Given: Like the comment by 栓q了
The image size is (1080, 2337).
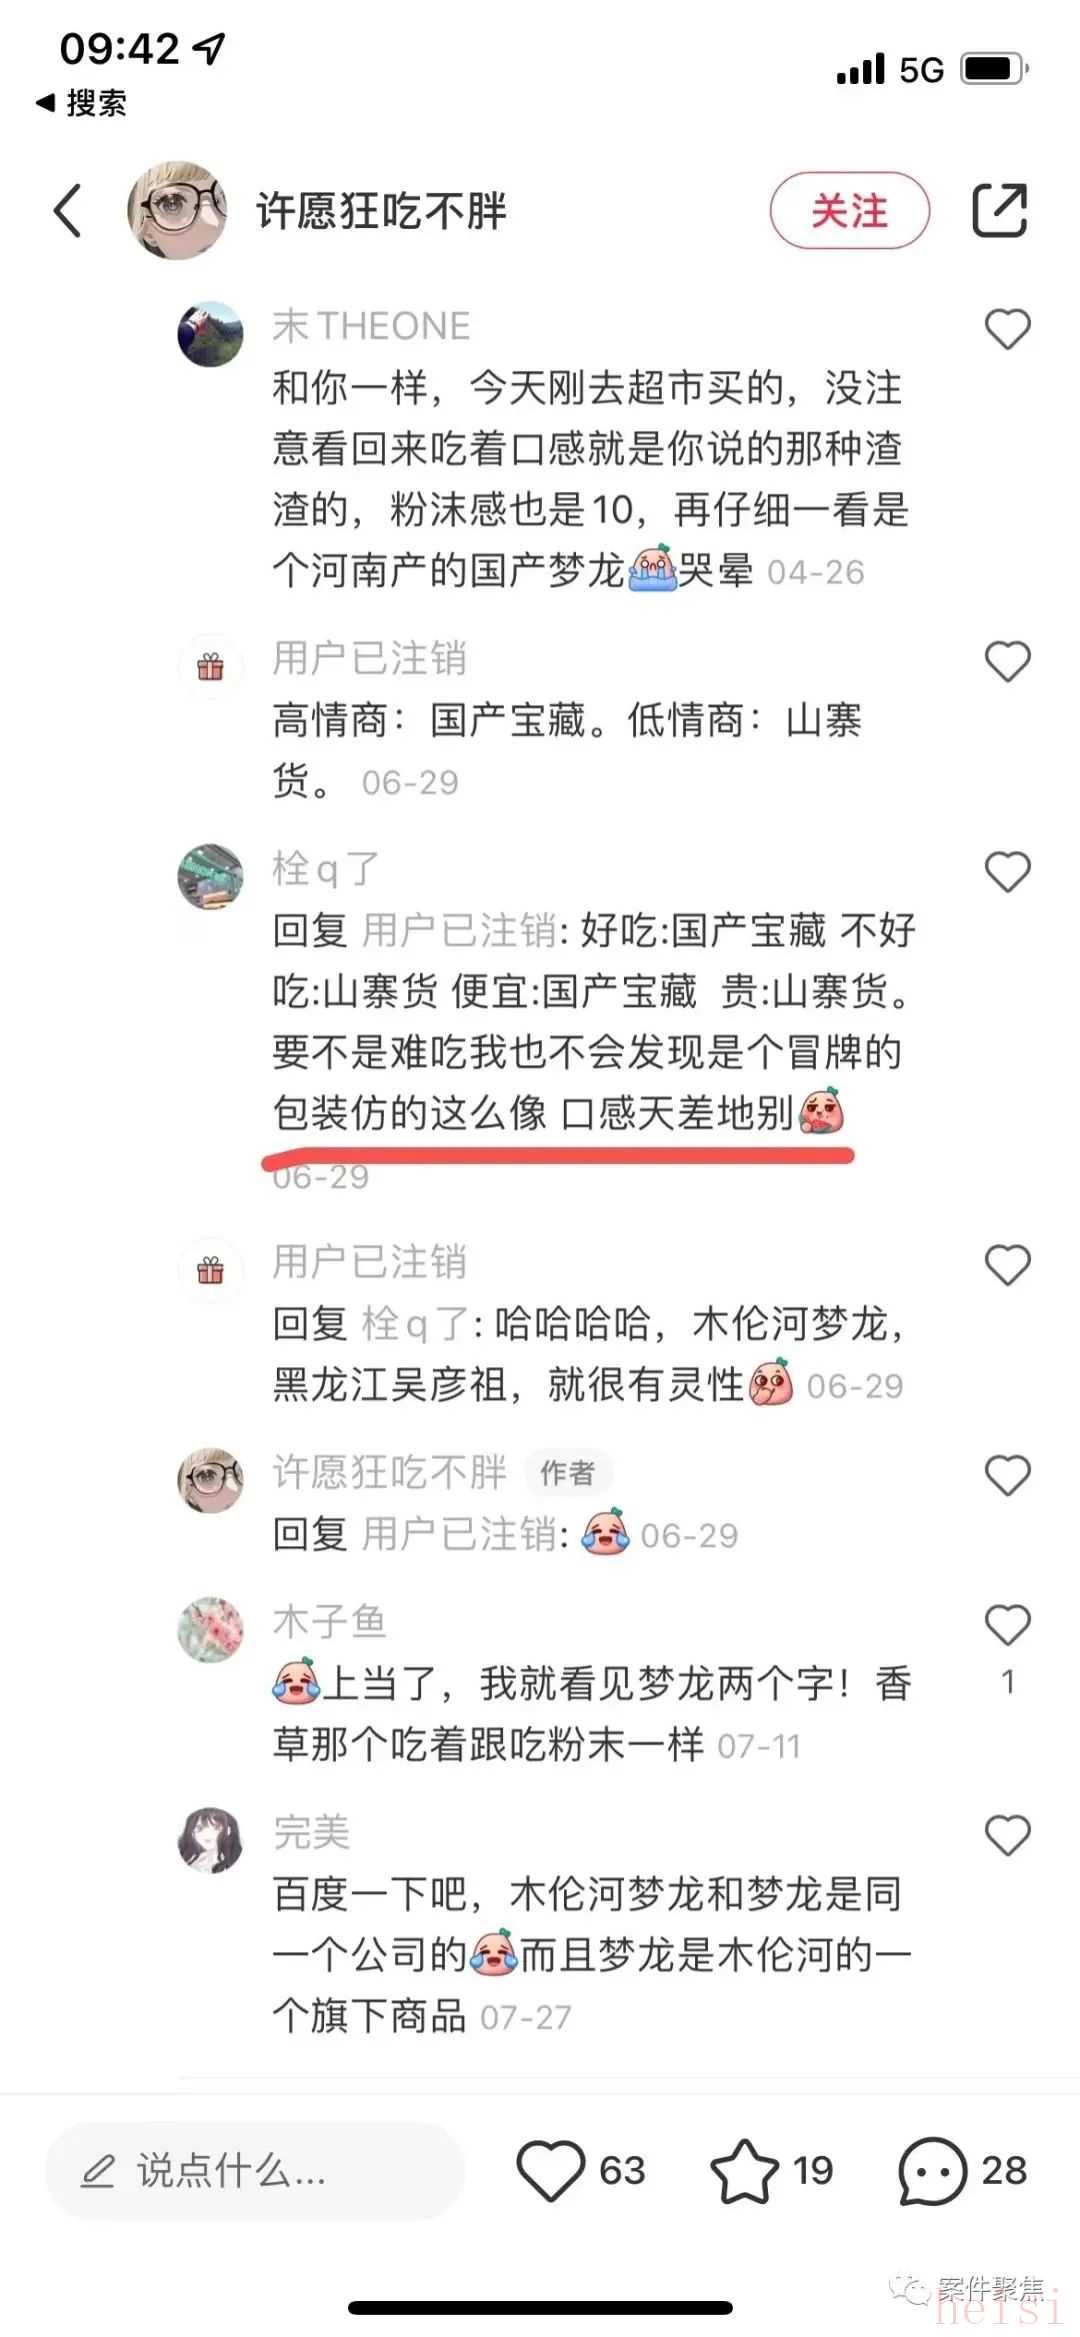Looking at the screenshot, I should pos(1007,872).
